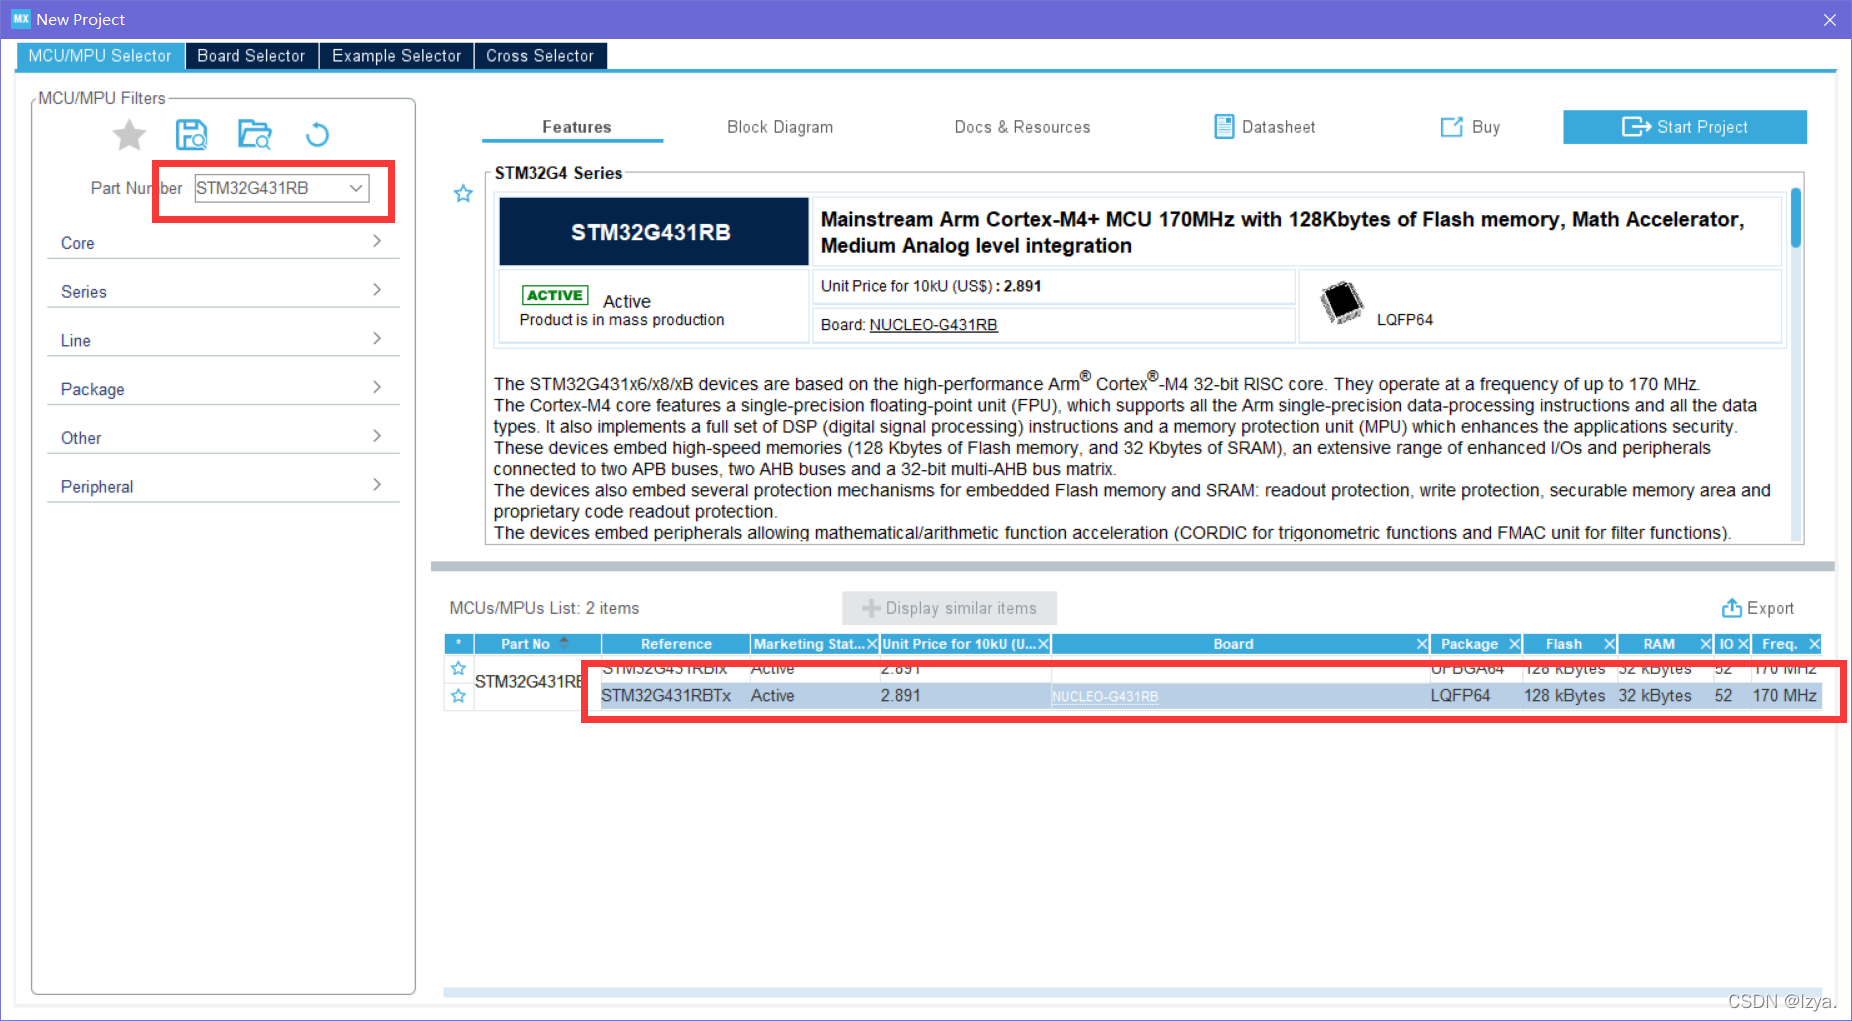Click the STM32G431RB part number cell
The height and width of the screenshot is (1021, 1852).
coord(529,682)
